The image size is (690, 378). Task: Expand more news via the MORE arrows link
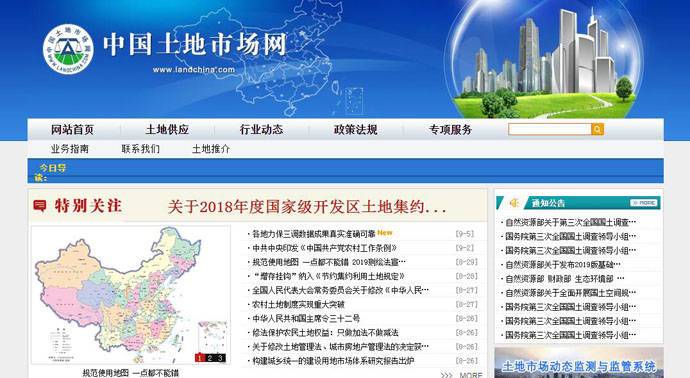461,375
